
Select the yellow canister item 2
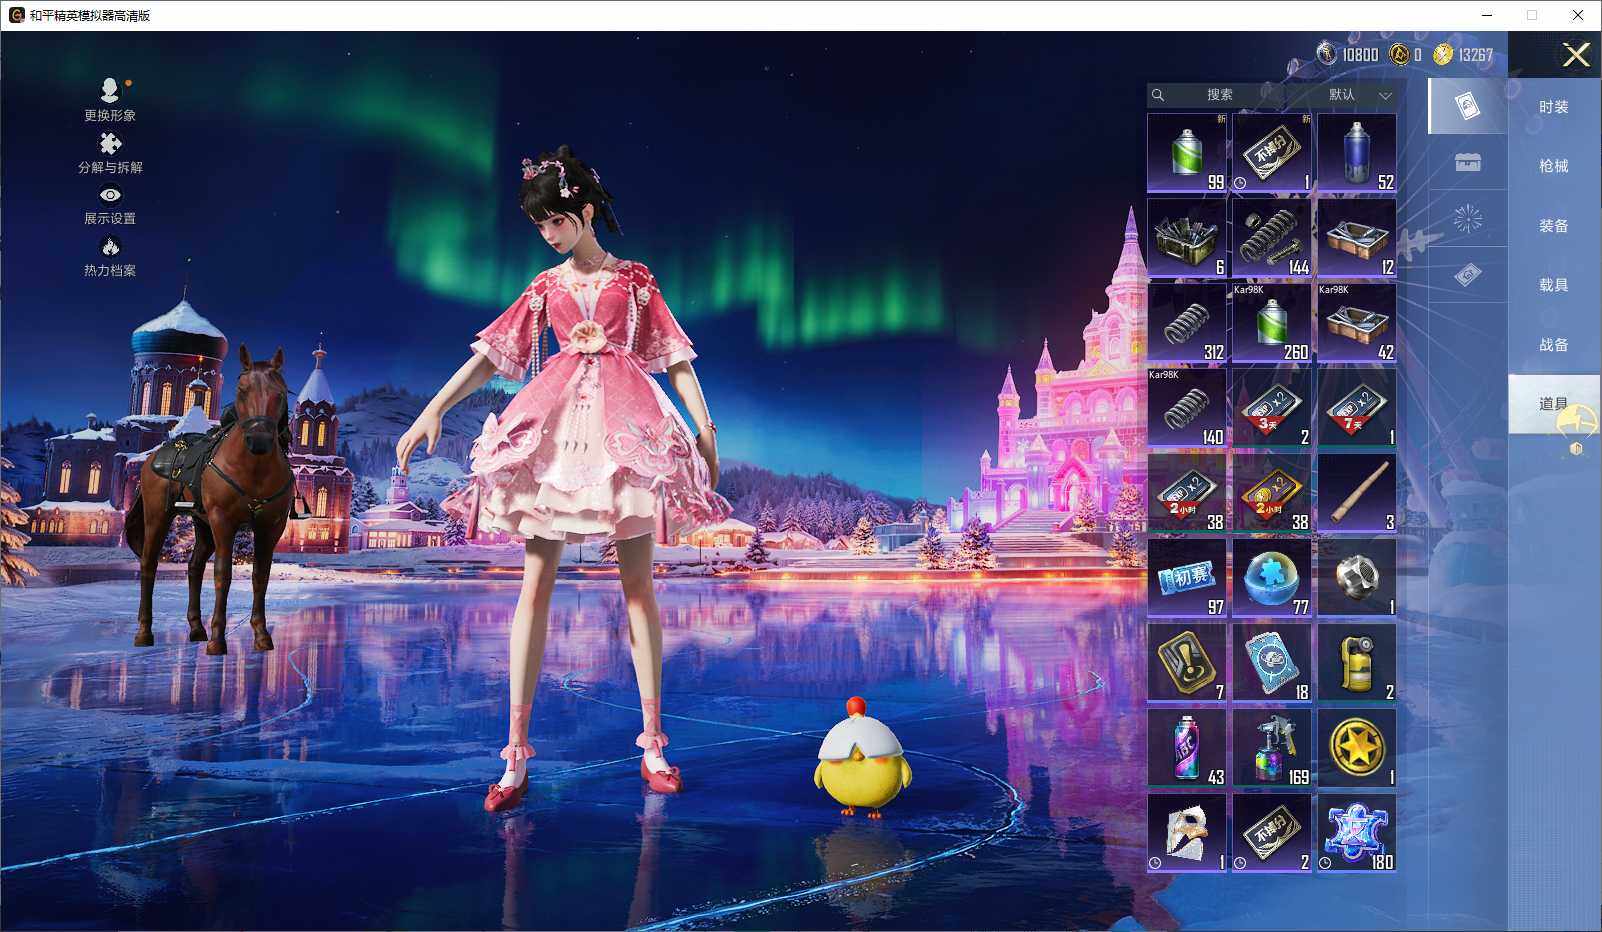(1357, 662)
